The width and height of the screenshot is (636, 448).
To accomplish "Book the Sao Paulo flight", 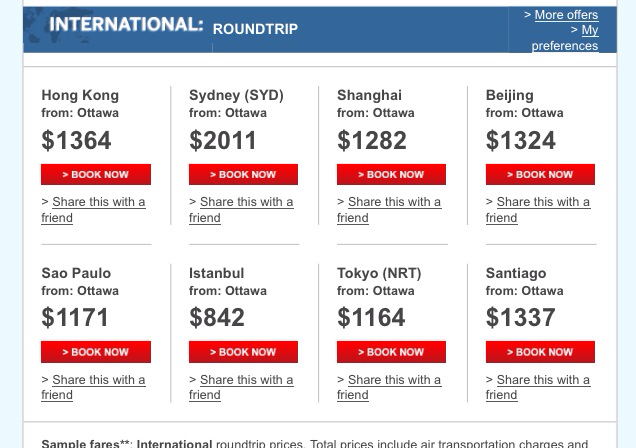I will pos(96,352).
